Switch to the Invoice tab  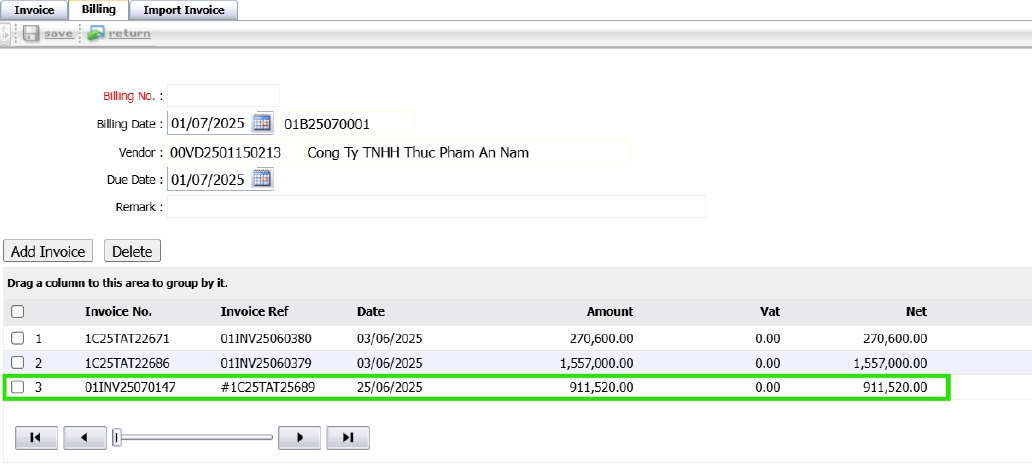34,10
